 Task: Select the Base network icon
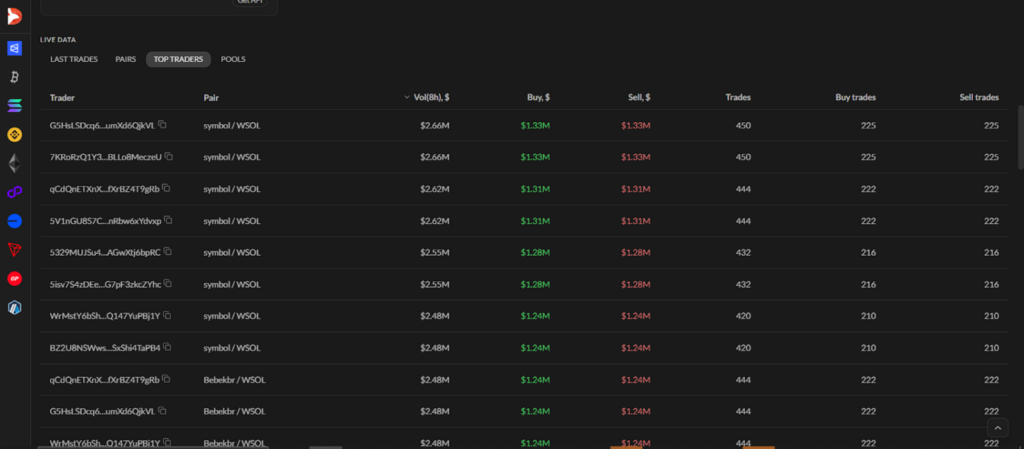click(14, 221)
